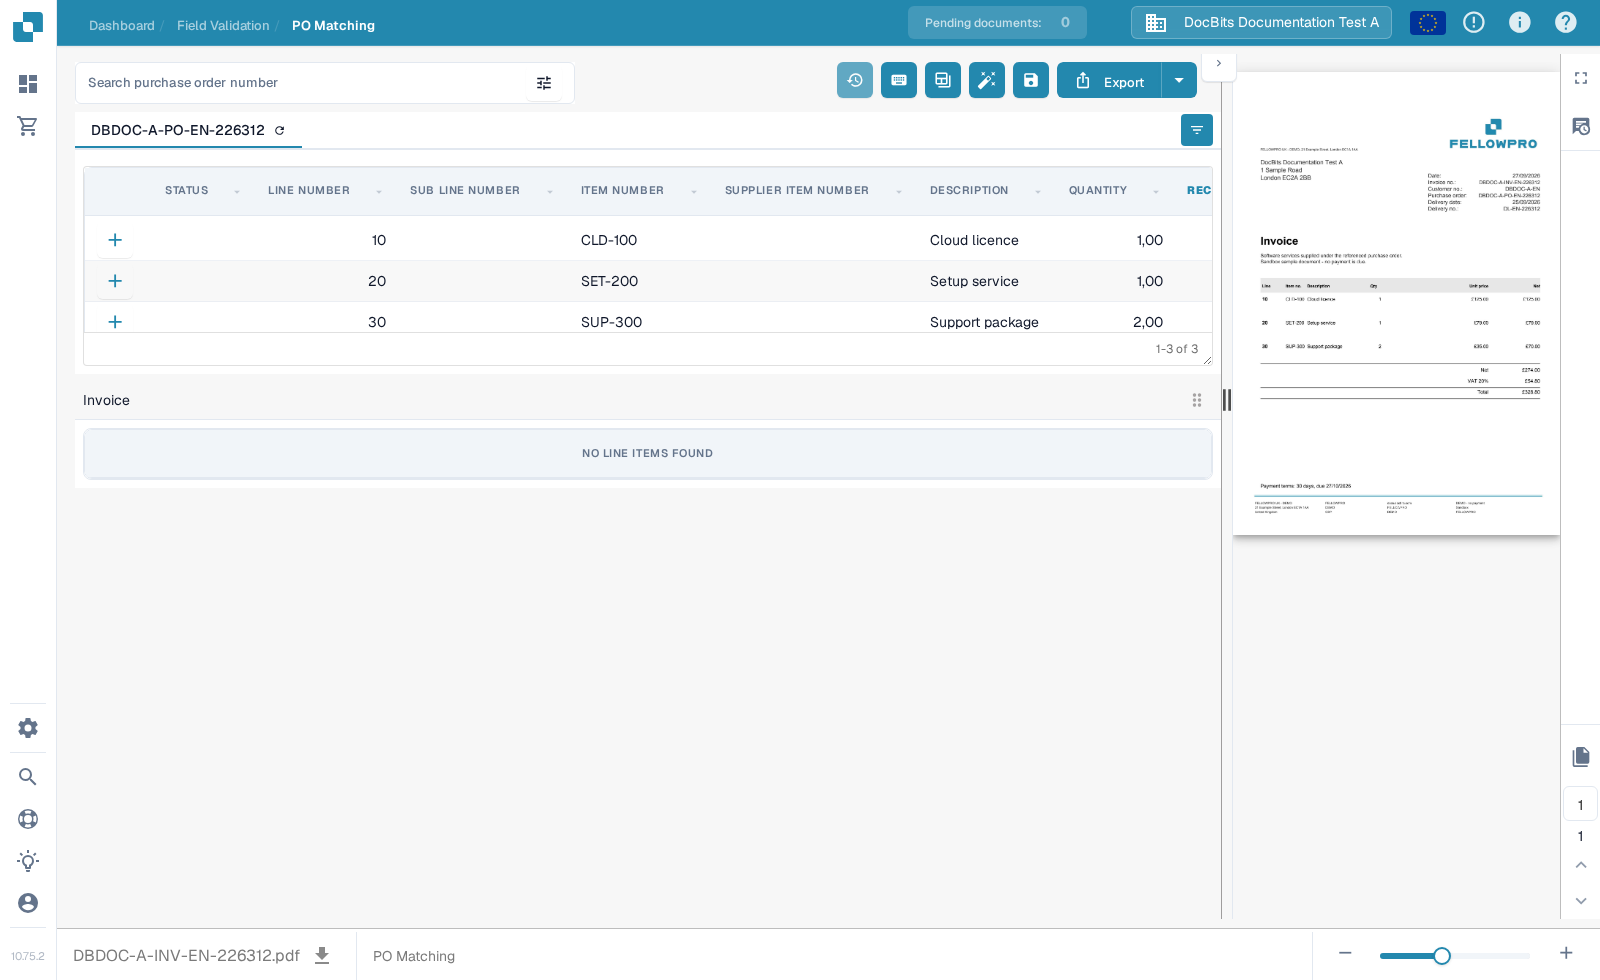
Task: Open alert exclamation icon in header
Action: pos(1474,22)
